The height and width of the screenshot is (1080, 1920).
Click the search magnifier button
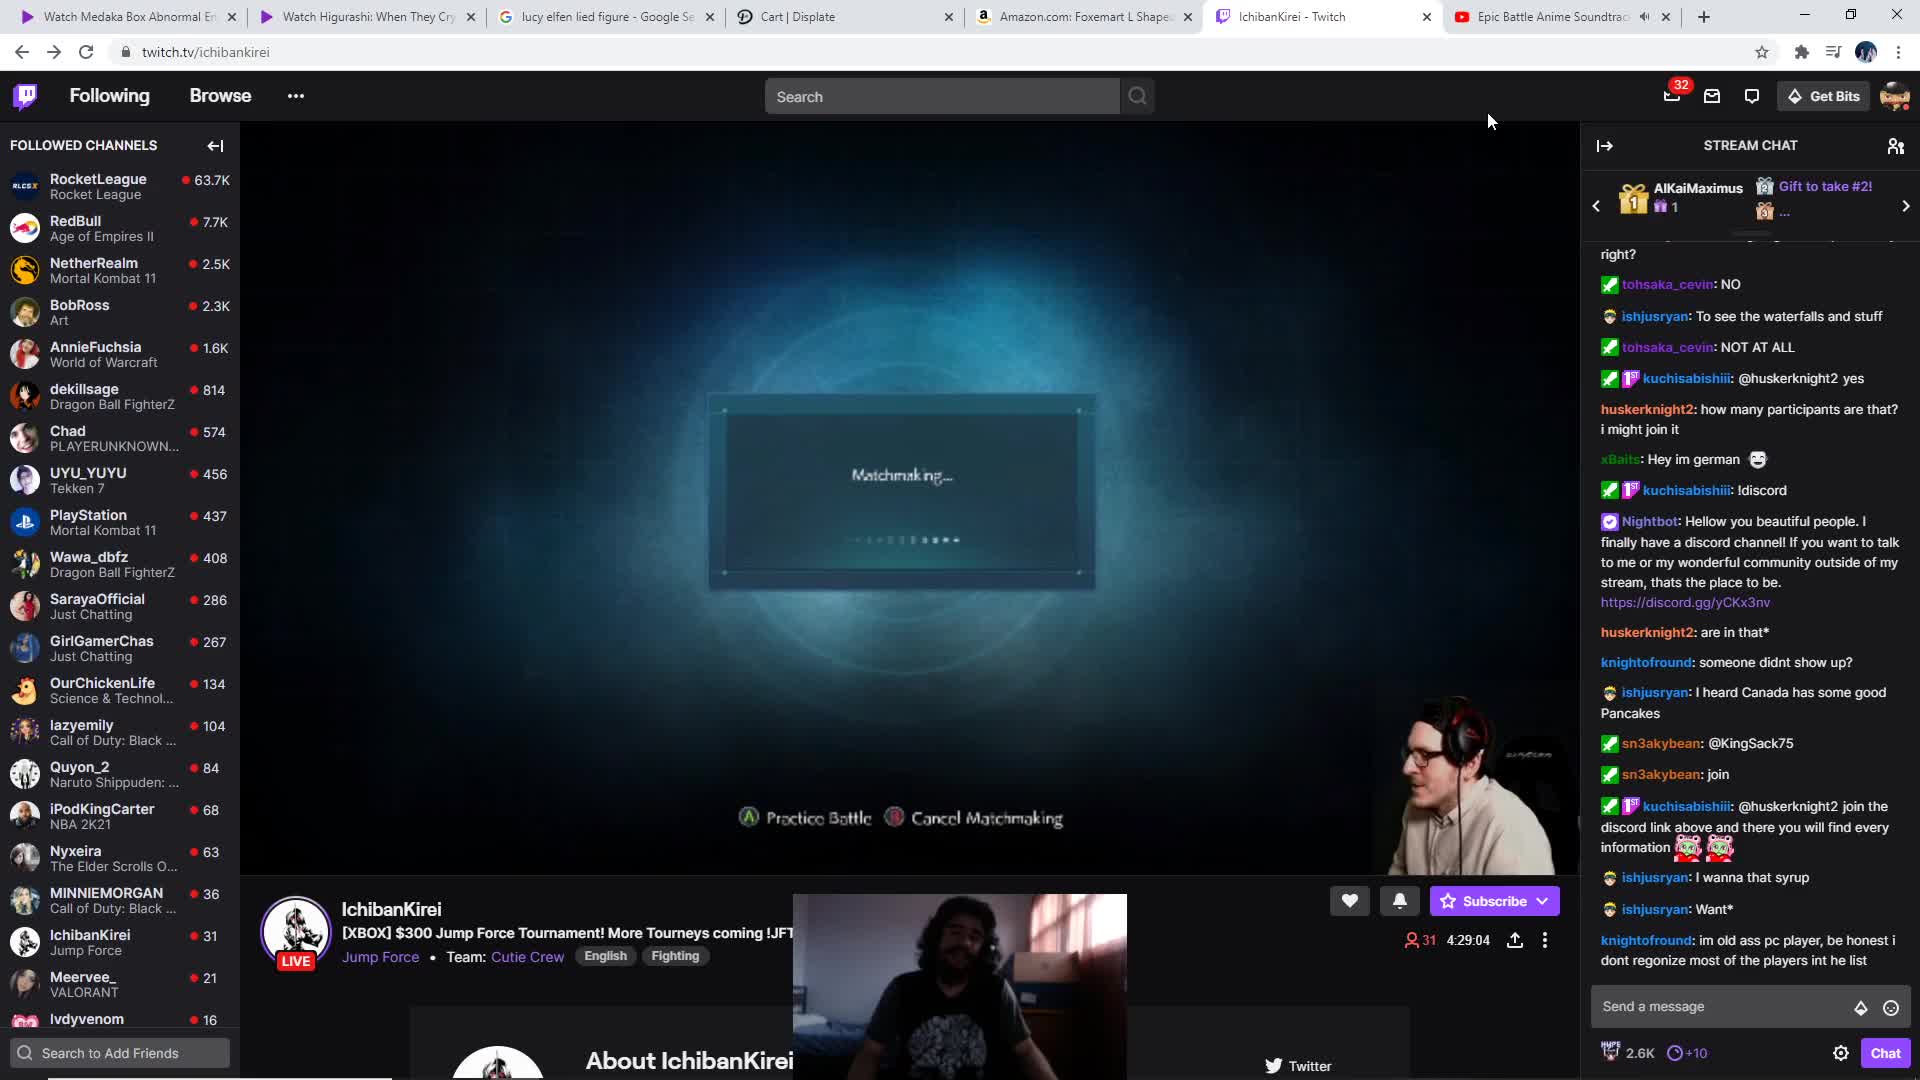[1138, 97]
